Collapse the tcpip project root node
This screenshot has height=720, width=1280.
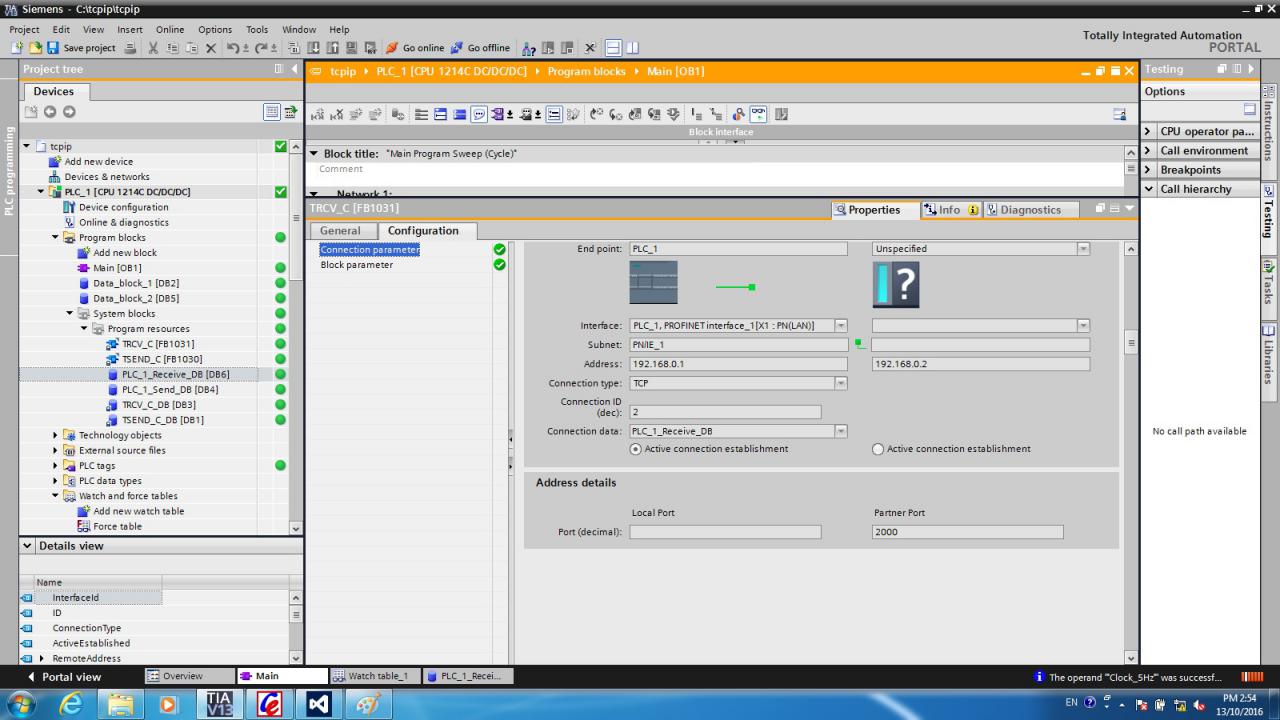(x=28, y=146)
